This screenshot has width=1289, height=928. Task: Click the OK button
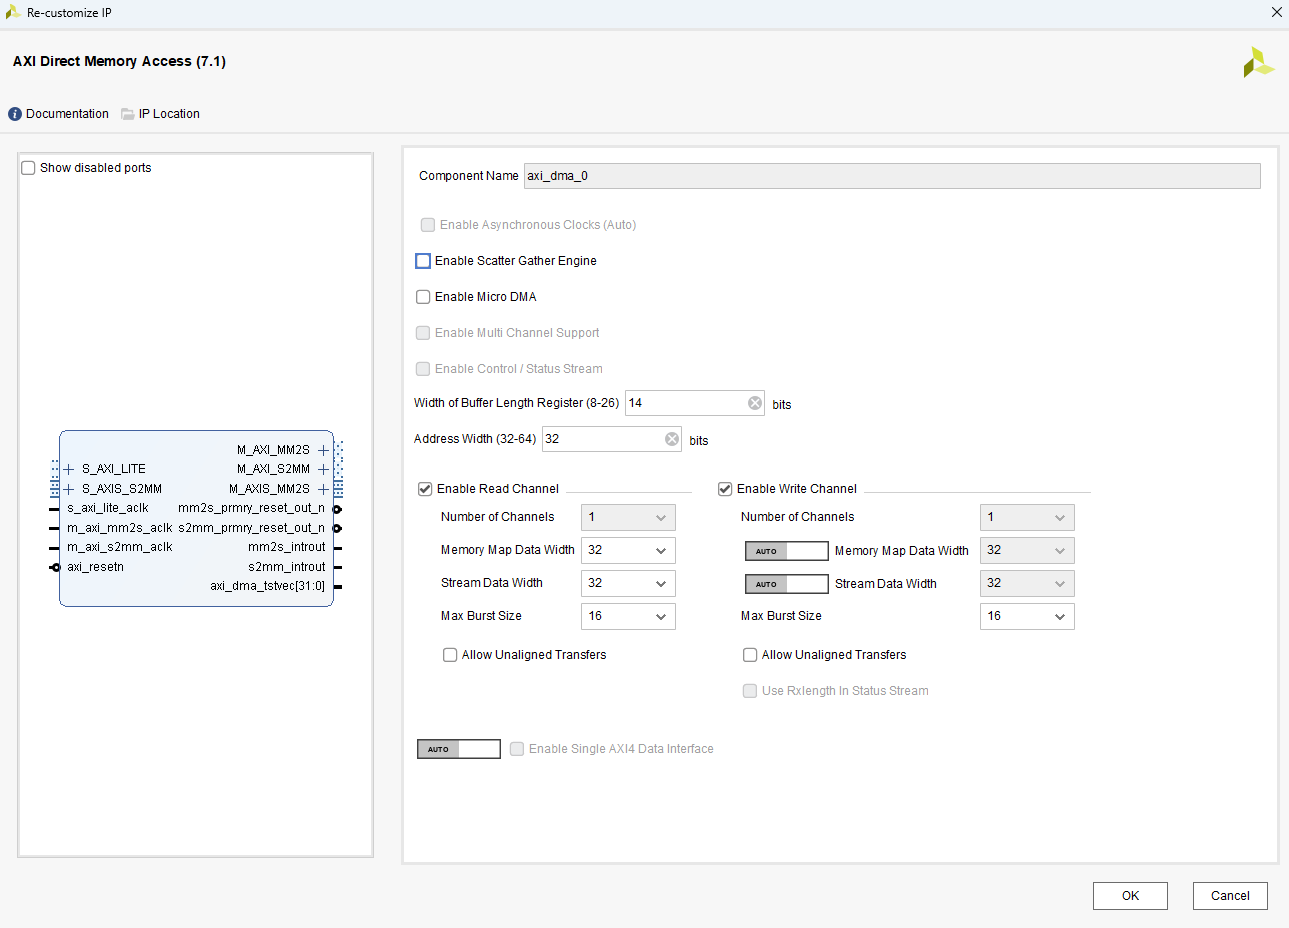[x=1130, y=896]
